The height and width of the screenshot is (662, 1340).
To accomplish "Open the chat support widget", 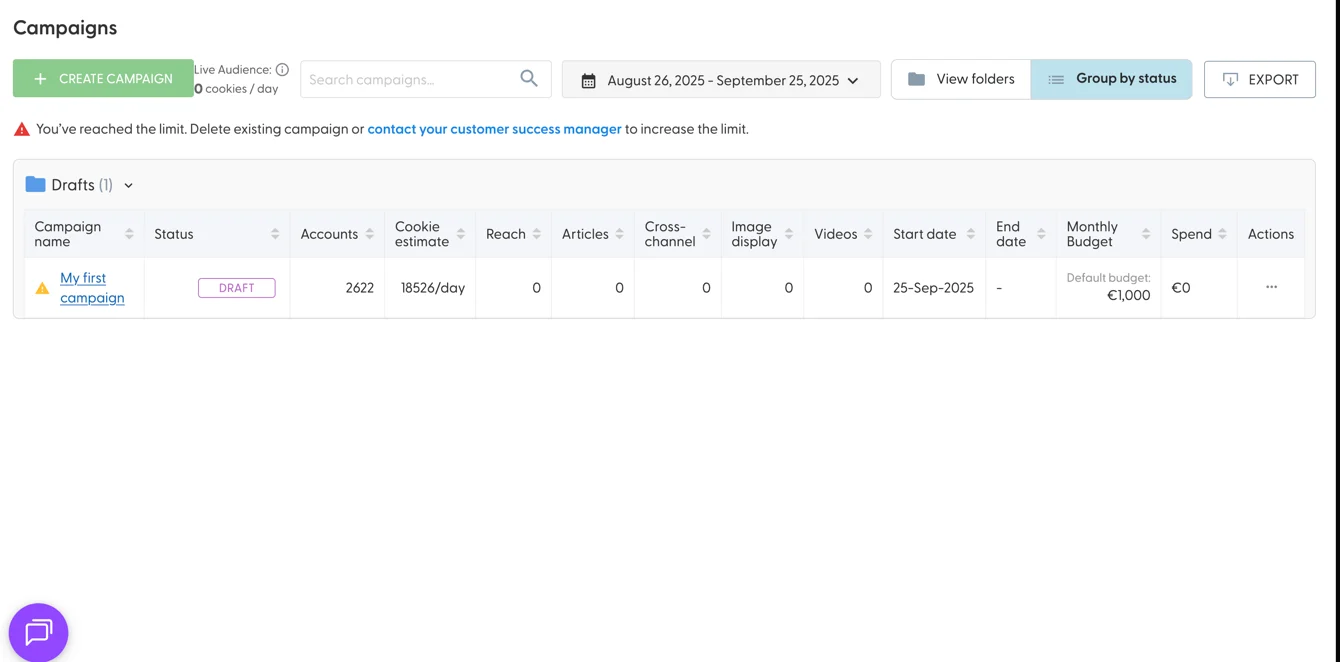I will coord(38,632).
